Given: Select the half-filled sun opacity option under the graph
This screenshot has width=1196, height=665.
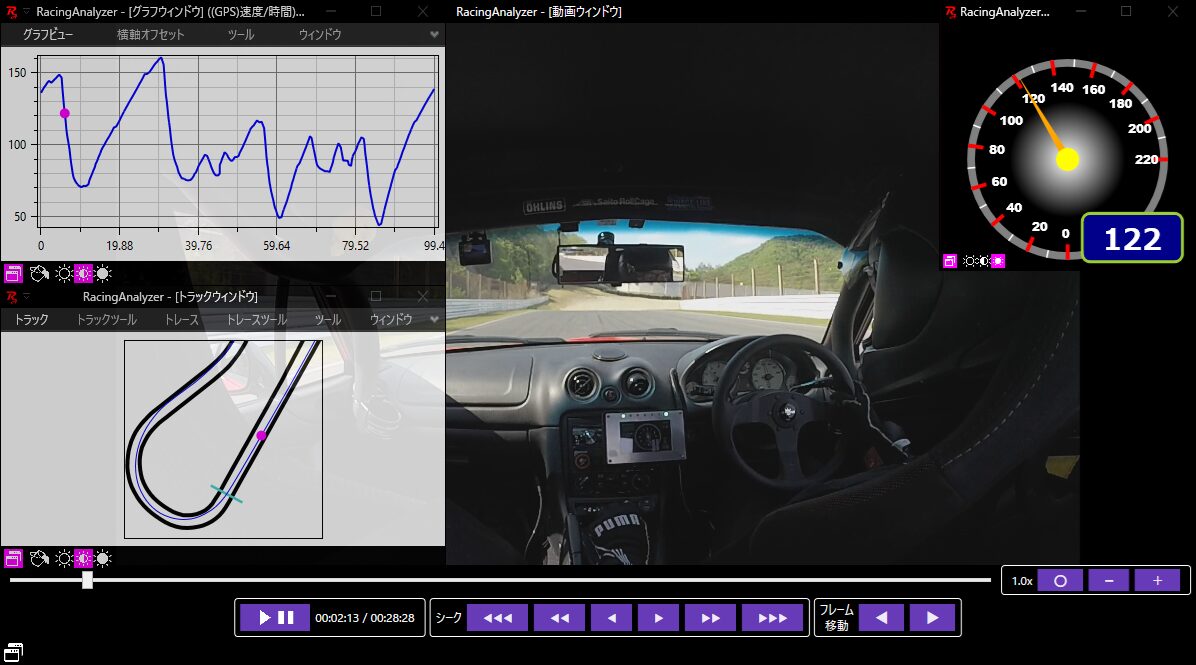Looking at the screenshot, I should [83, 273].
